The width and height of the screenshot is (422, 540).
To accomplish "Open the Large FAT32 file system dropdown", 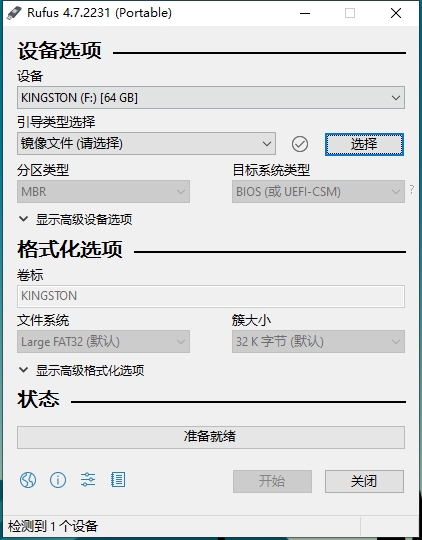I will 103,342.
